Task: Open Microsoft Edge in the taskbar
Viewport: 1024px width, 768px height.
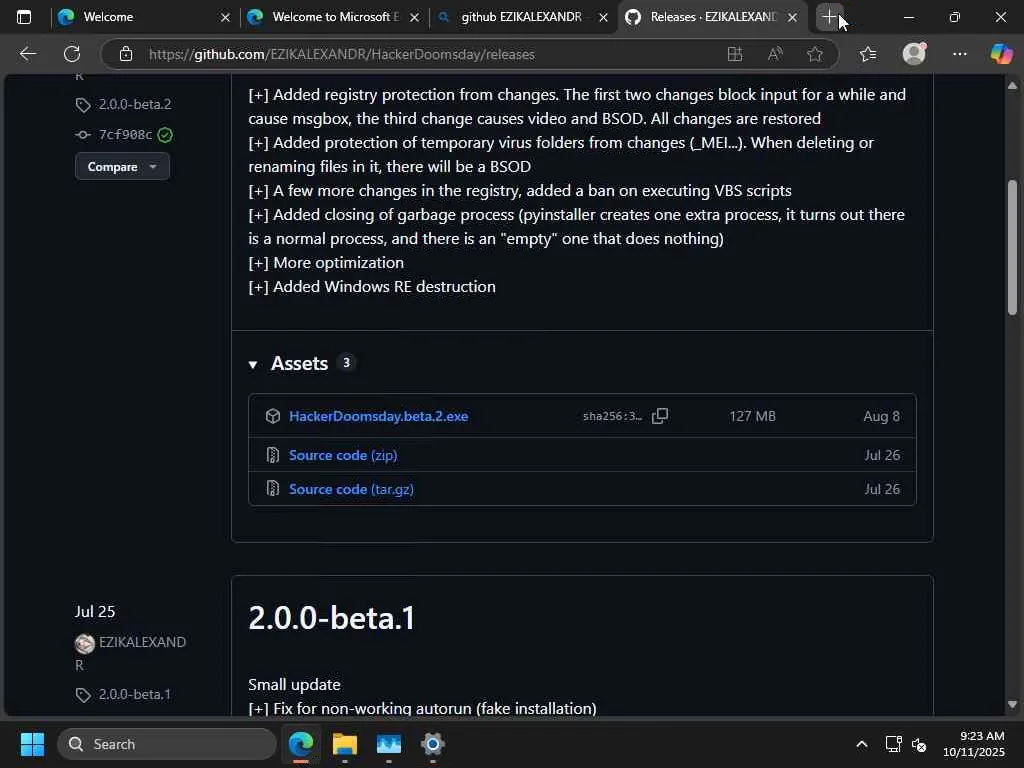Action: 301,744
